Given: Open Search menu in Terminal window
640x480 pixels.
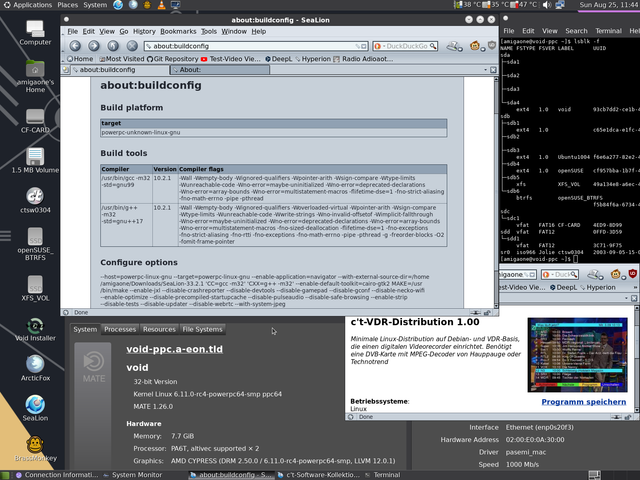Looking at the screenshot, I should tap(576, 31).
